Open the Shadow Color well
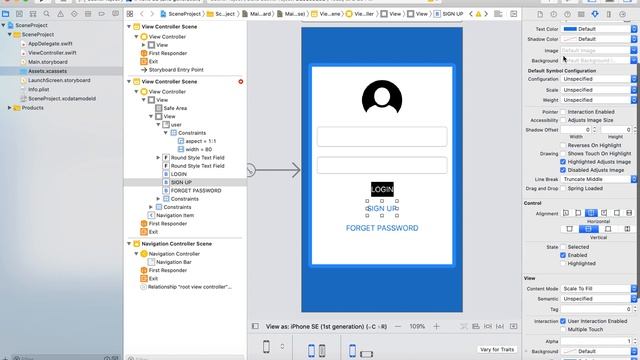This screenshot has width=640, height=360. coord(599,39)
